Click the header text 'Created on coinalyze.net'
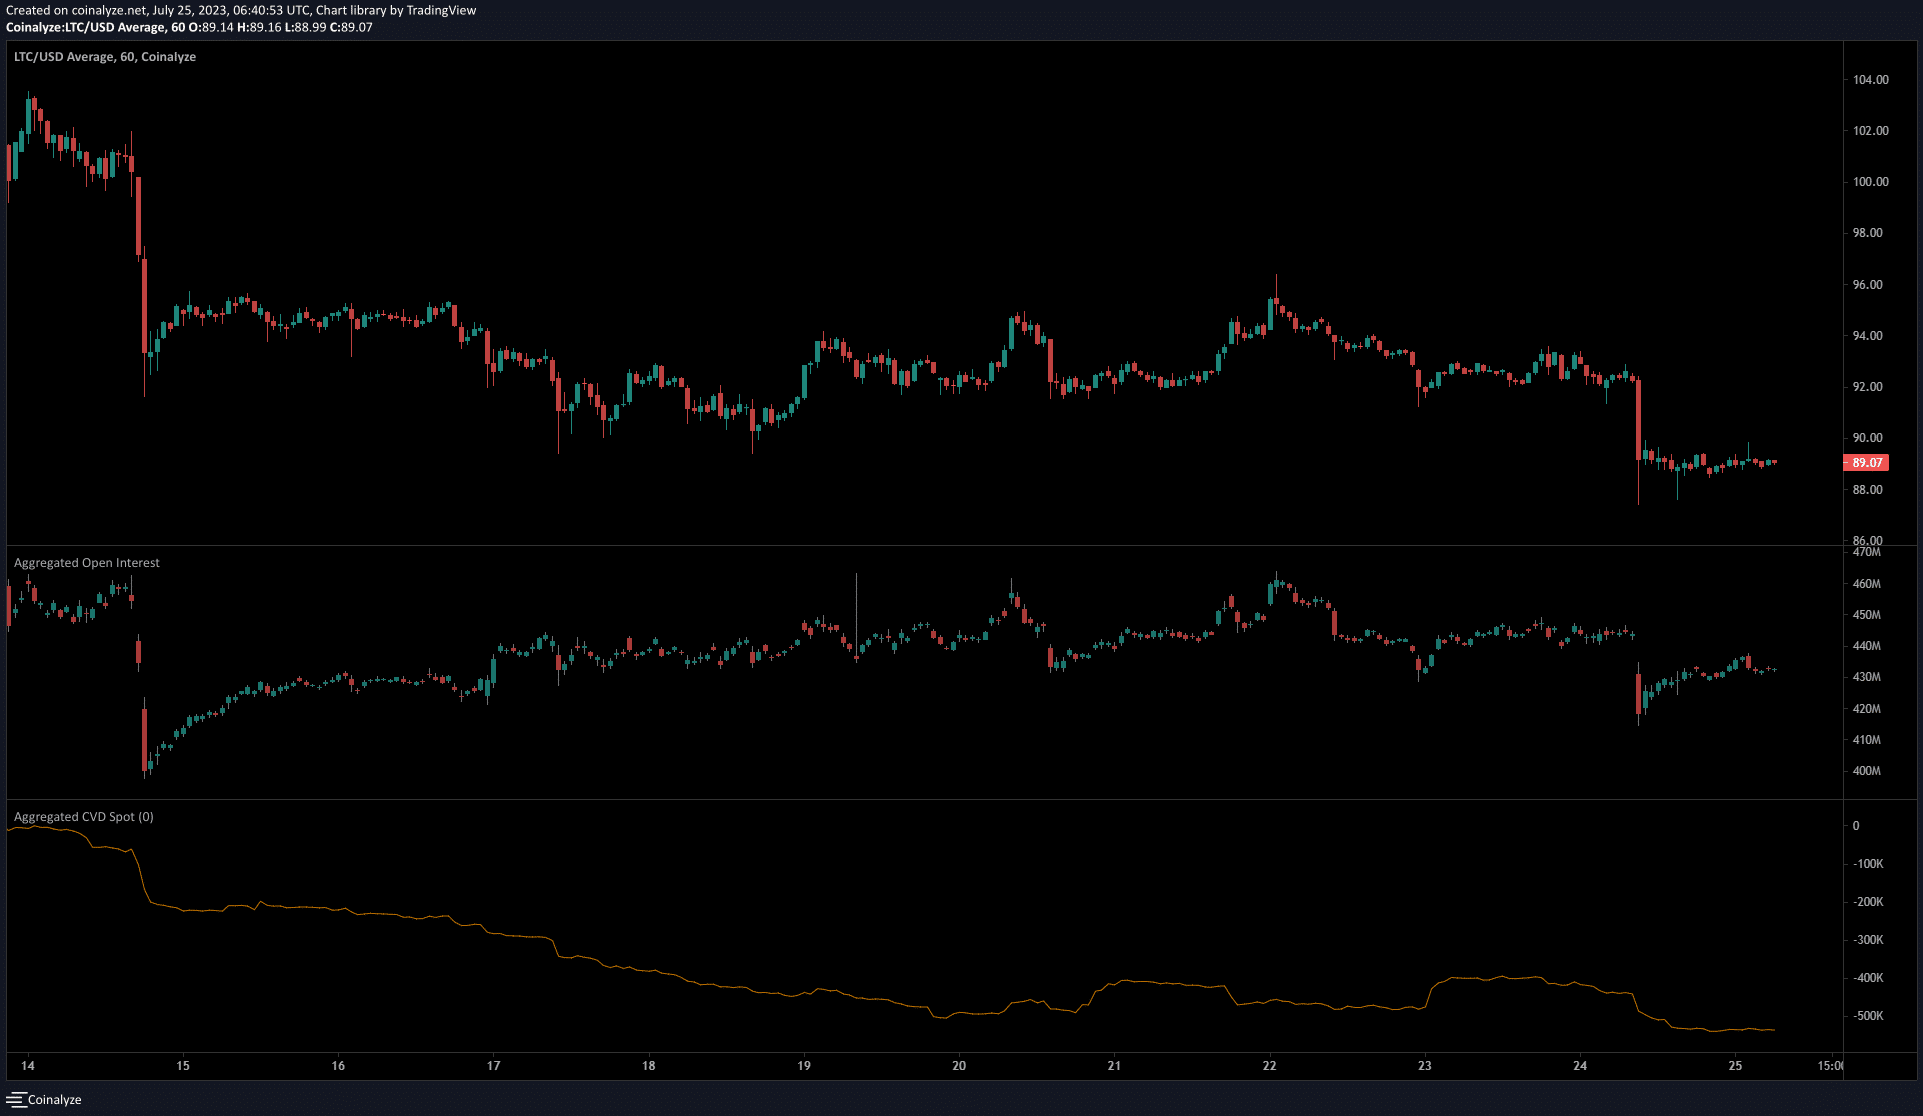The width and height of the screenshot is (1923, 1116). click(76, 11)
